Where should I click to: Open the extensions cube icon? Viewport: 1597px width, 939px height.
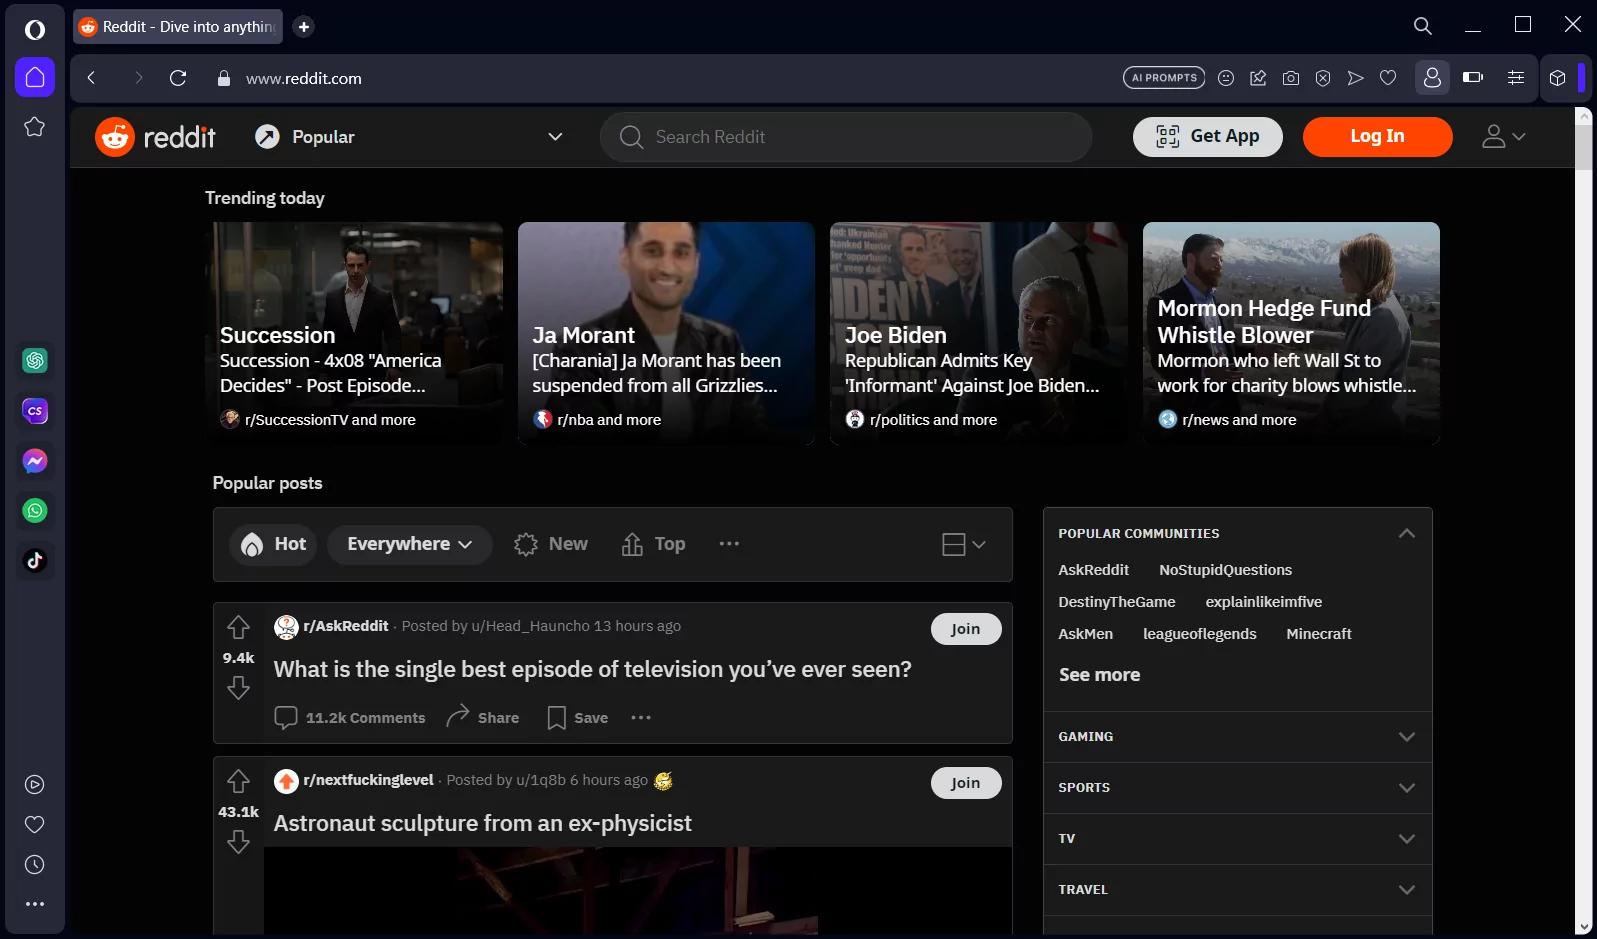(x=1557, y=78)
